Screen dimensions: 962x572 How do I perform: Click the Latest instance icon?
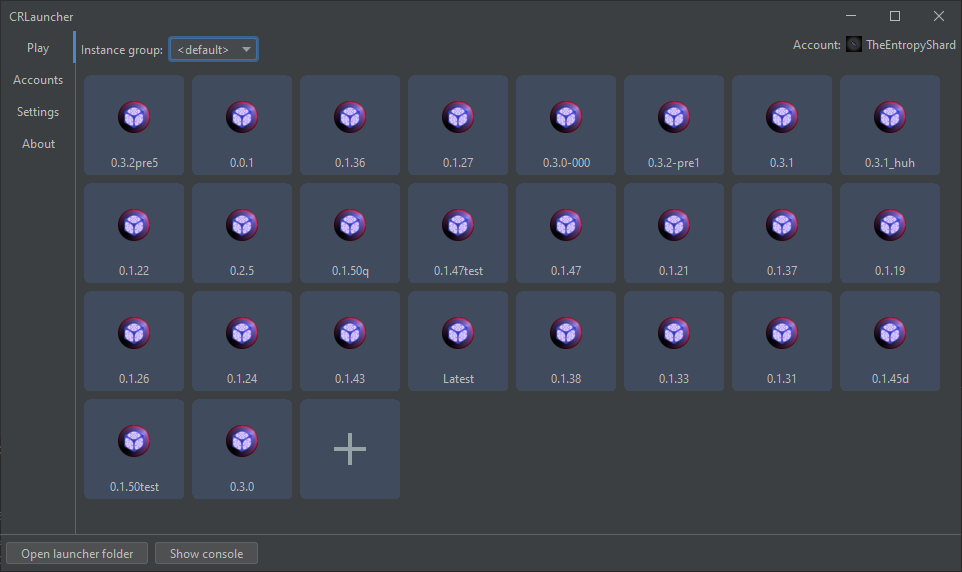[x=458, y=333]
